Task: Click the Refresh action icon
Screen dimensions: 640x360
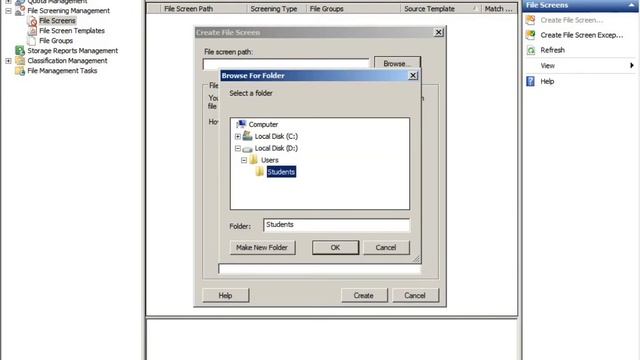Action: point(531,50)
